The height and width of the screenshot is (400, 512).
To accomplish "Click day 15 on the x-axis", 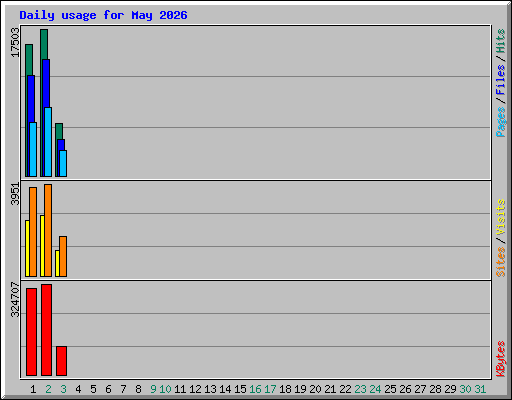I will tap(240, 389).
